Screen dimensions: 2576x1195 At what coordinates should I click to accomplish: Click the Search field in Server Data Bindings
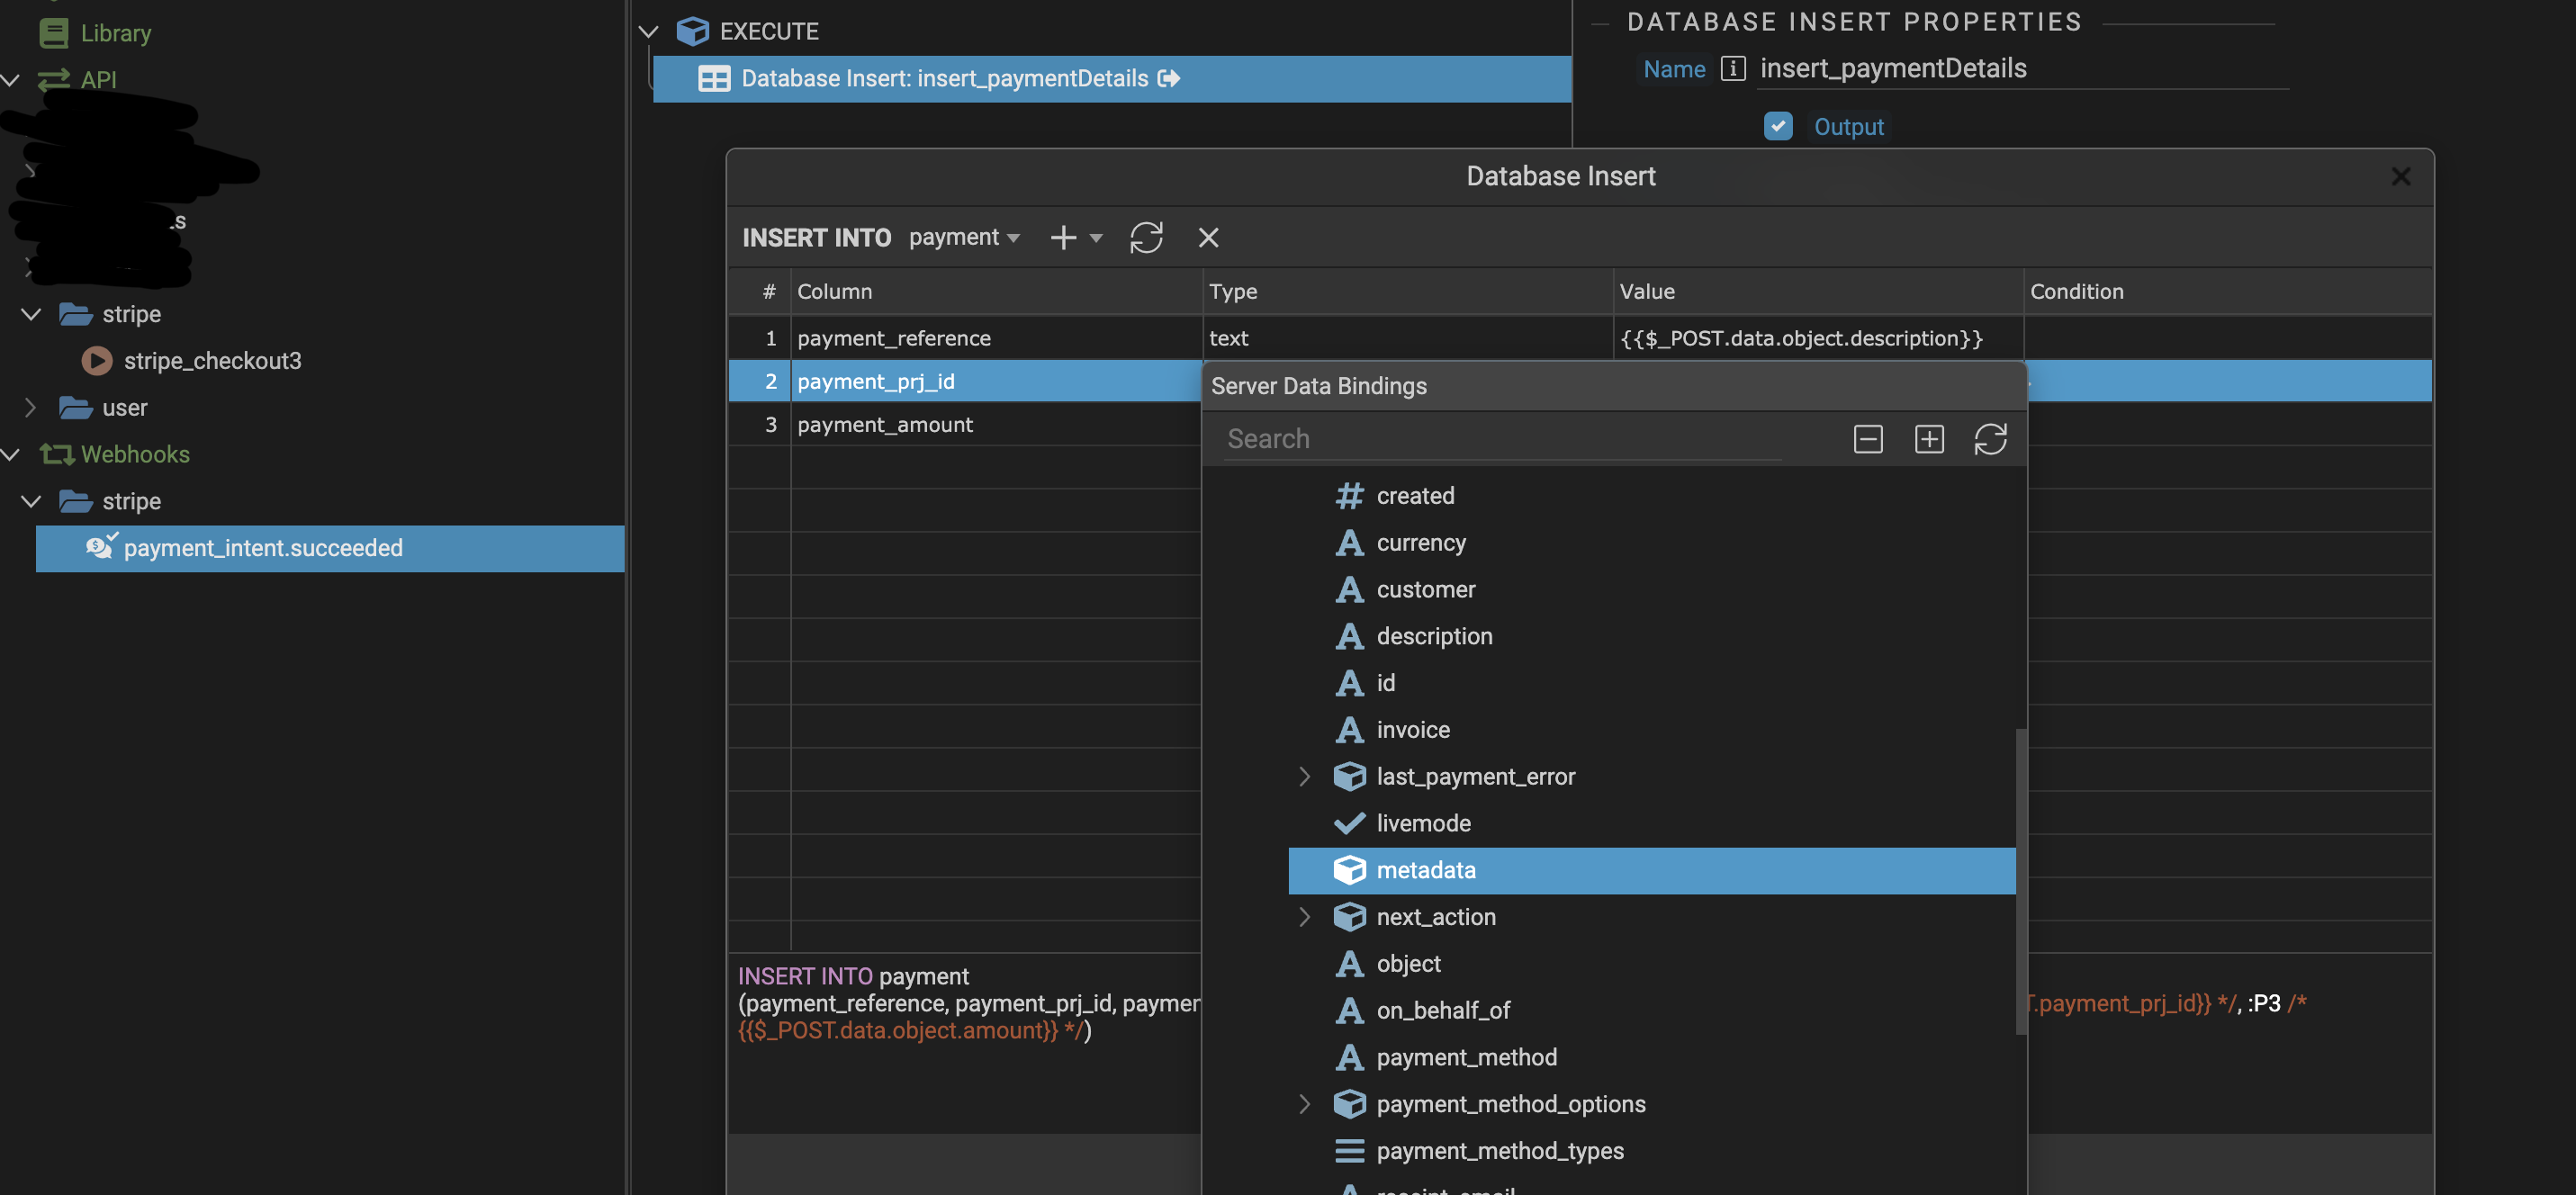click(1500, 439)
